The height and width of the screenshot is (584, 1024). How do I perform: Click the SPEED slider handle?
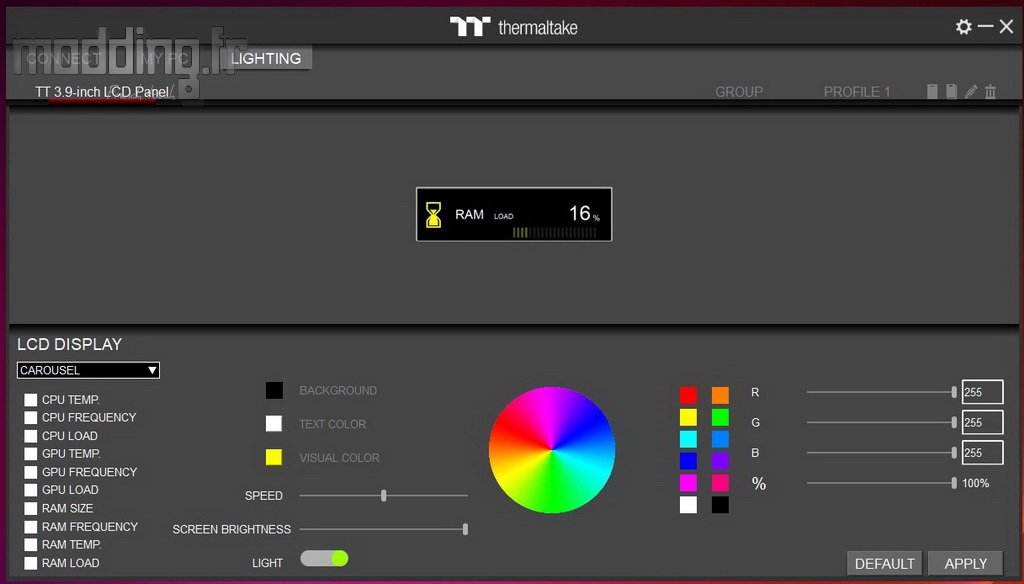pyautogui.click(x=384, y=496)
